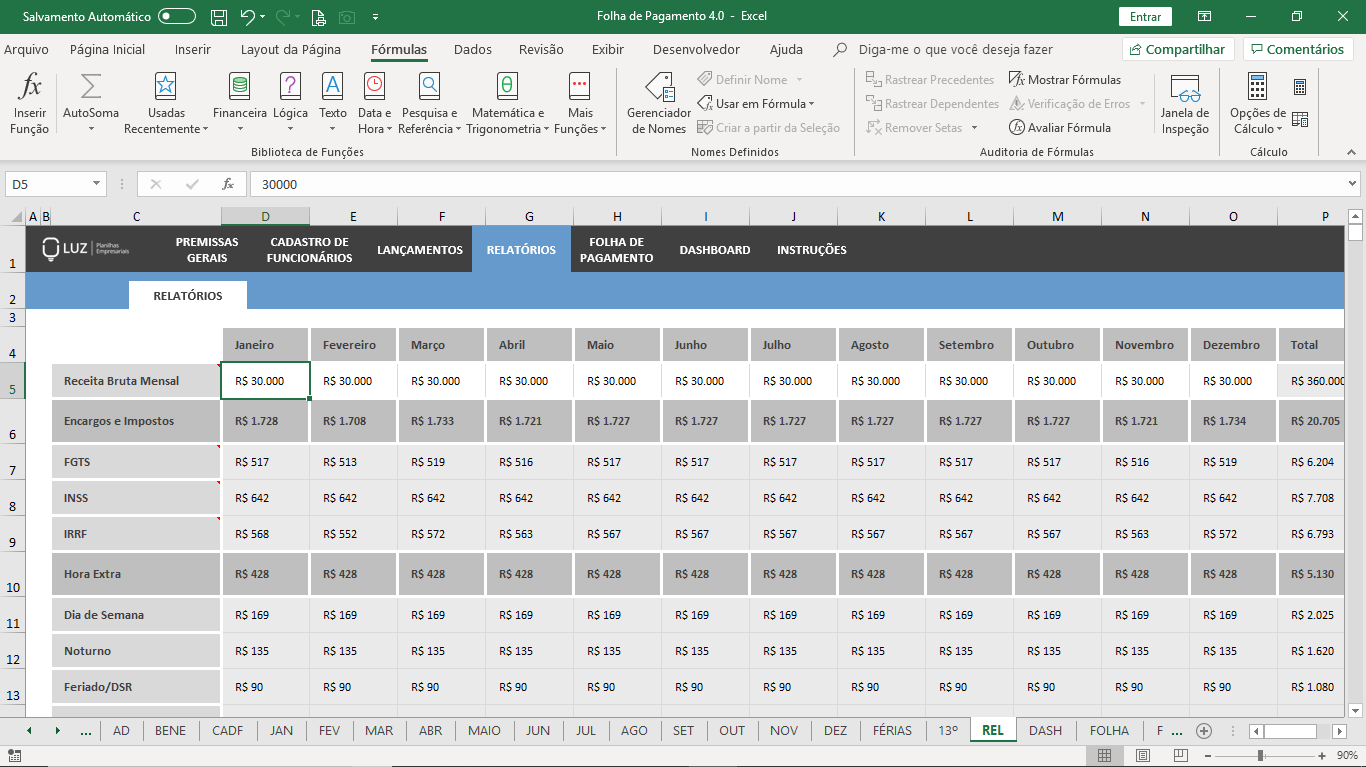Open the Dados ribbon tab
The height and width of the screenshot is (767, 1366).
pos(472,49)
